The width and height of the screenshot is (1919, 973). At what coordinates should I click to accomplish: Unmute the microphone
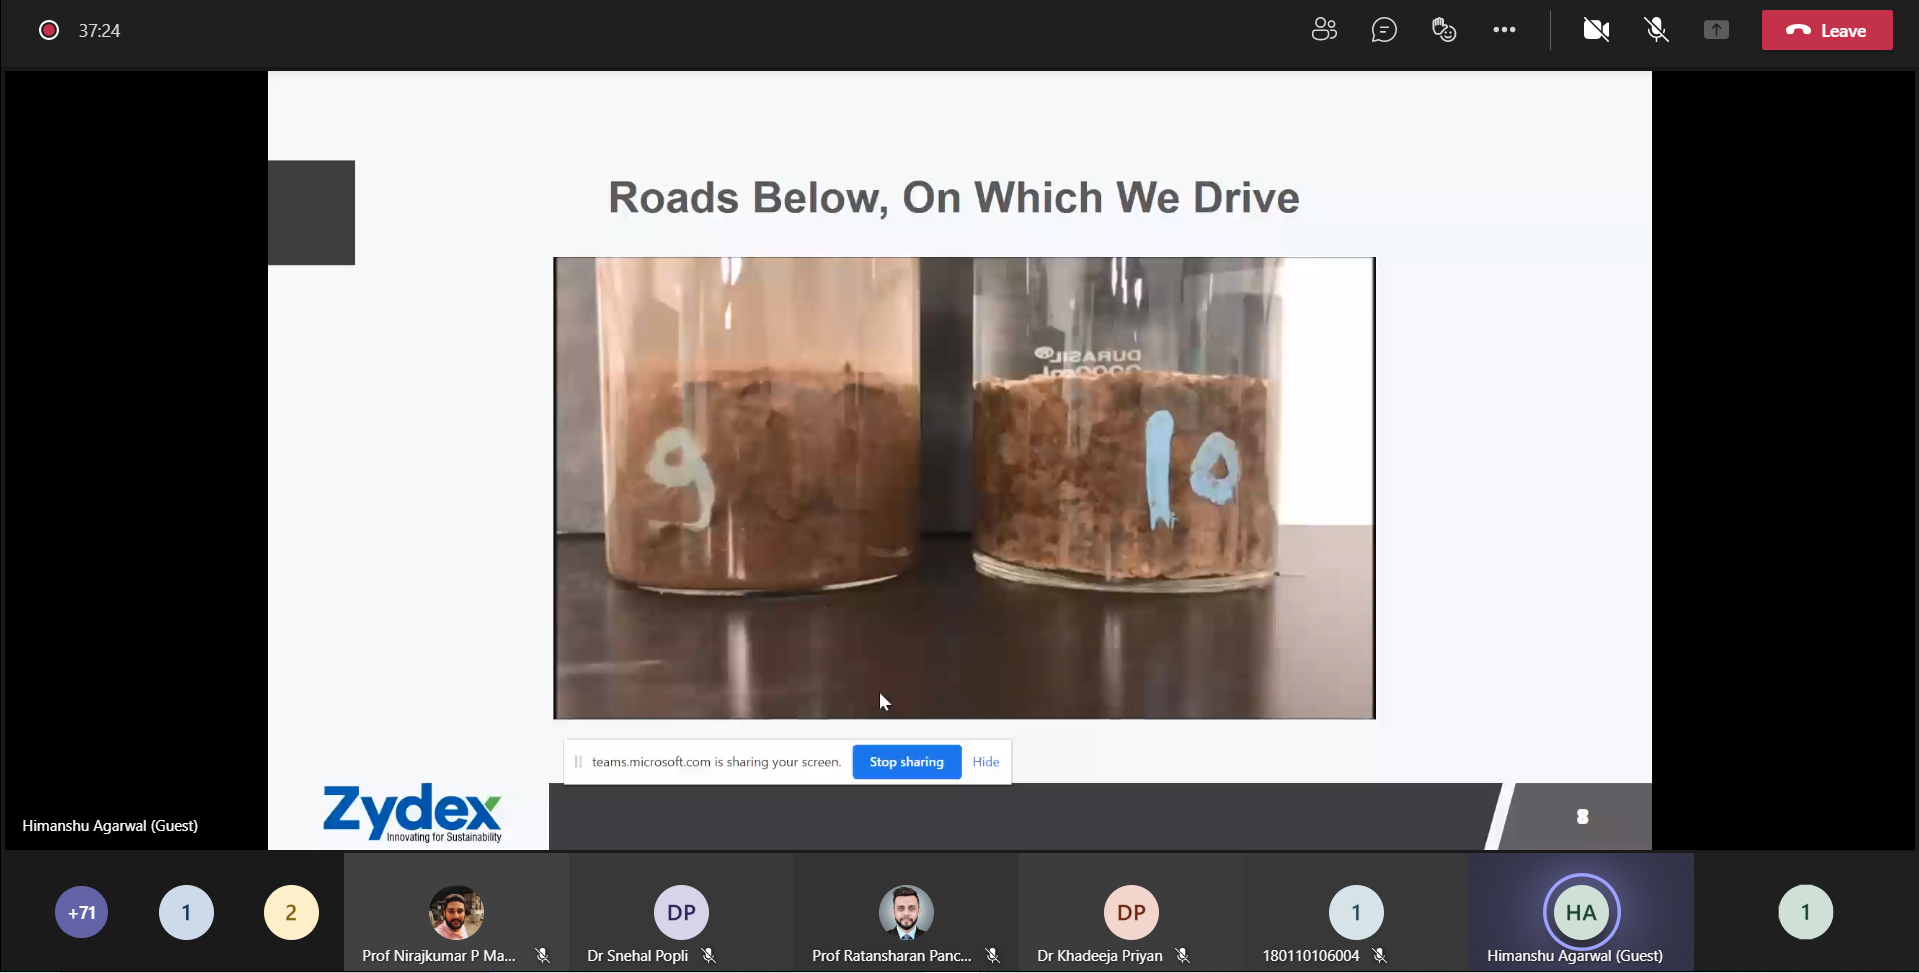[1657, 30]
